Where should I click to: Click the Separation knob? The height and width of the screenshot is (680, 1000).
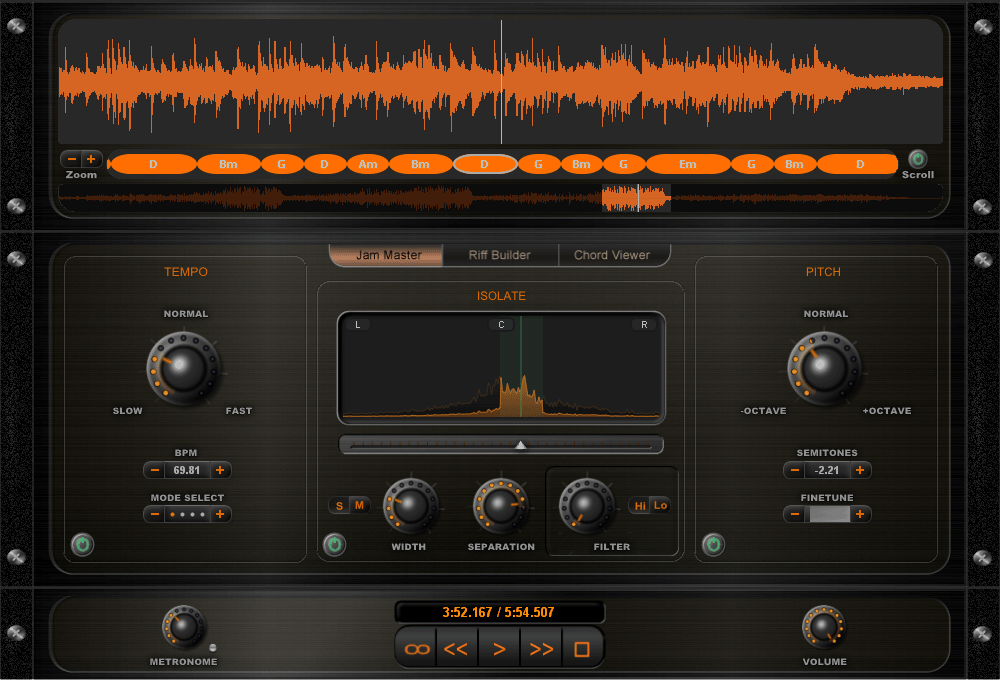(501, 506)
